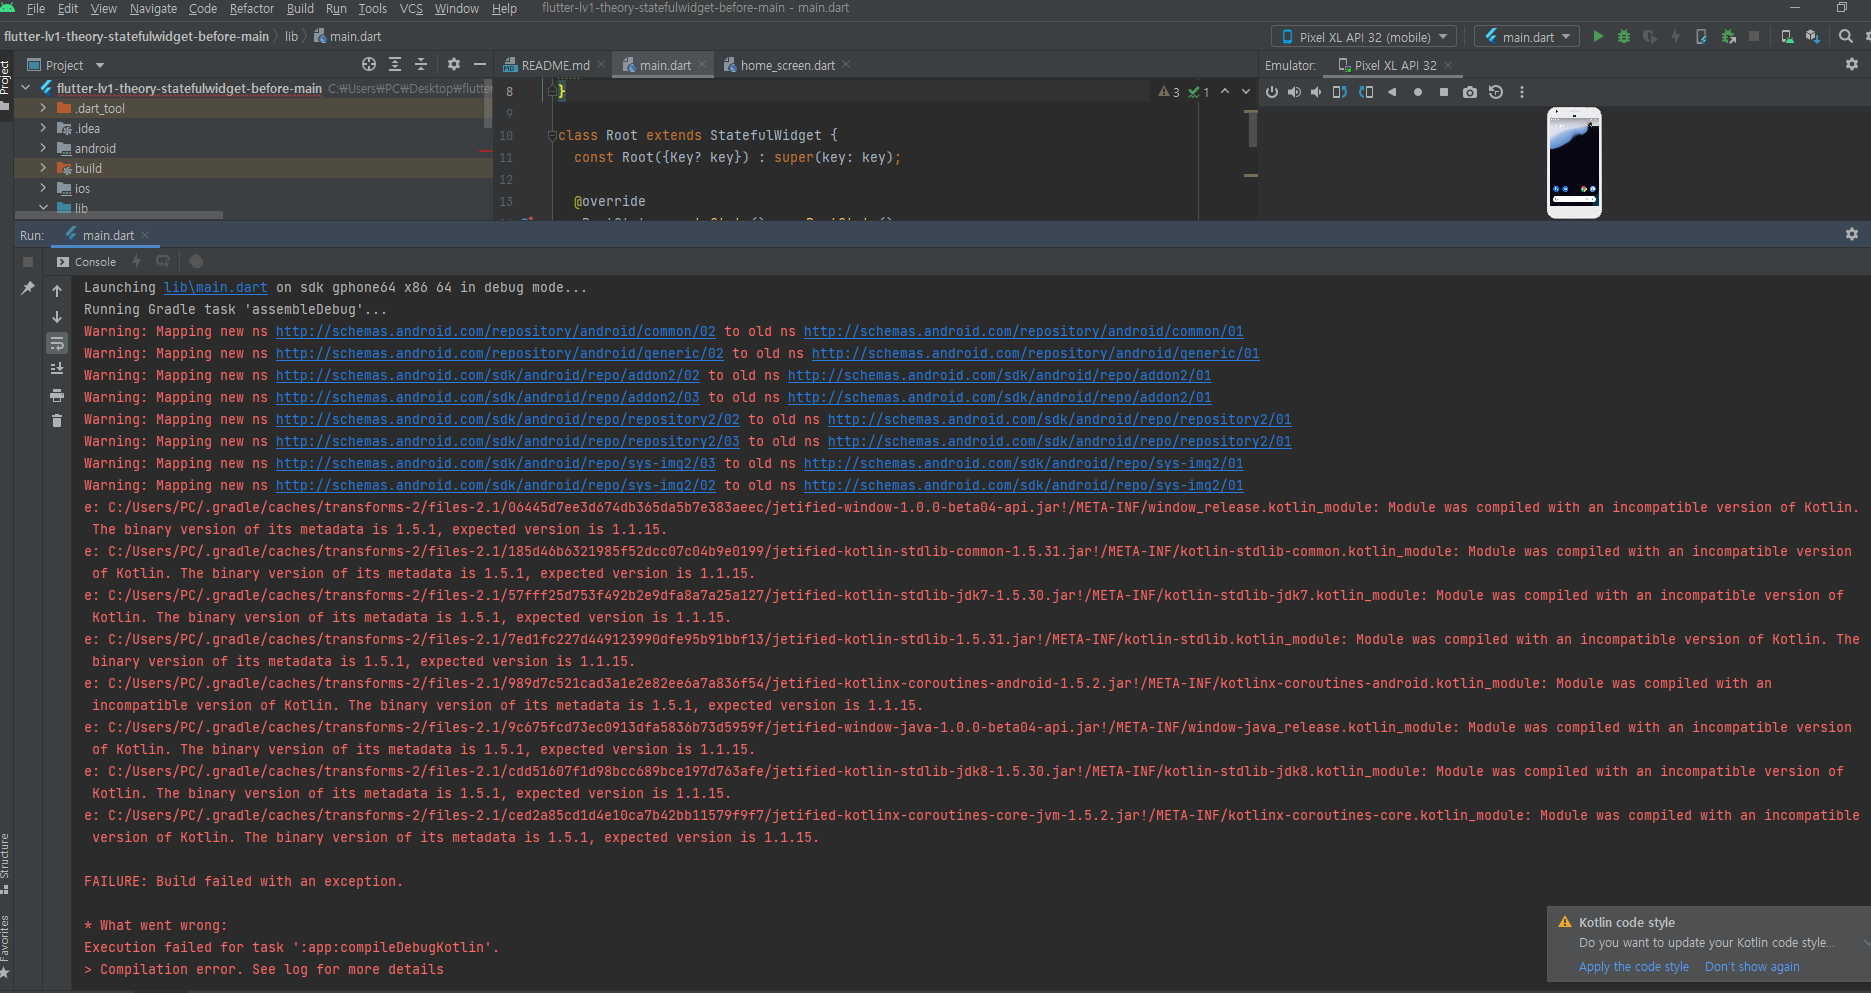Rotate the emulator right

[x=1366, y=92]
